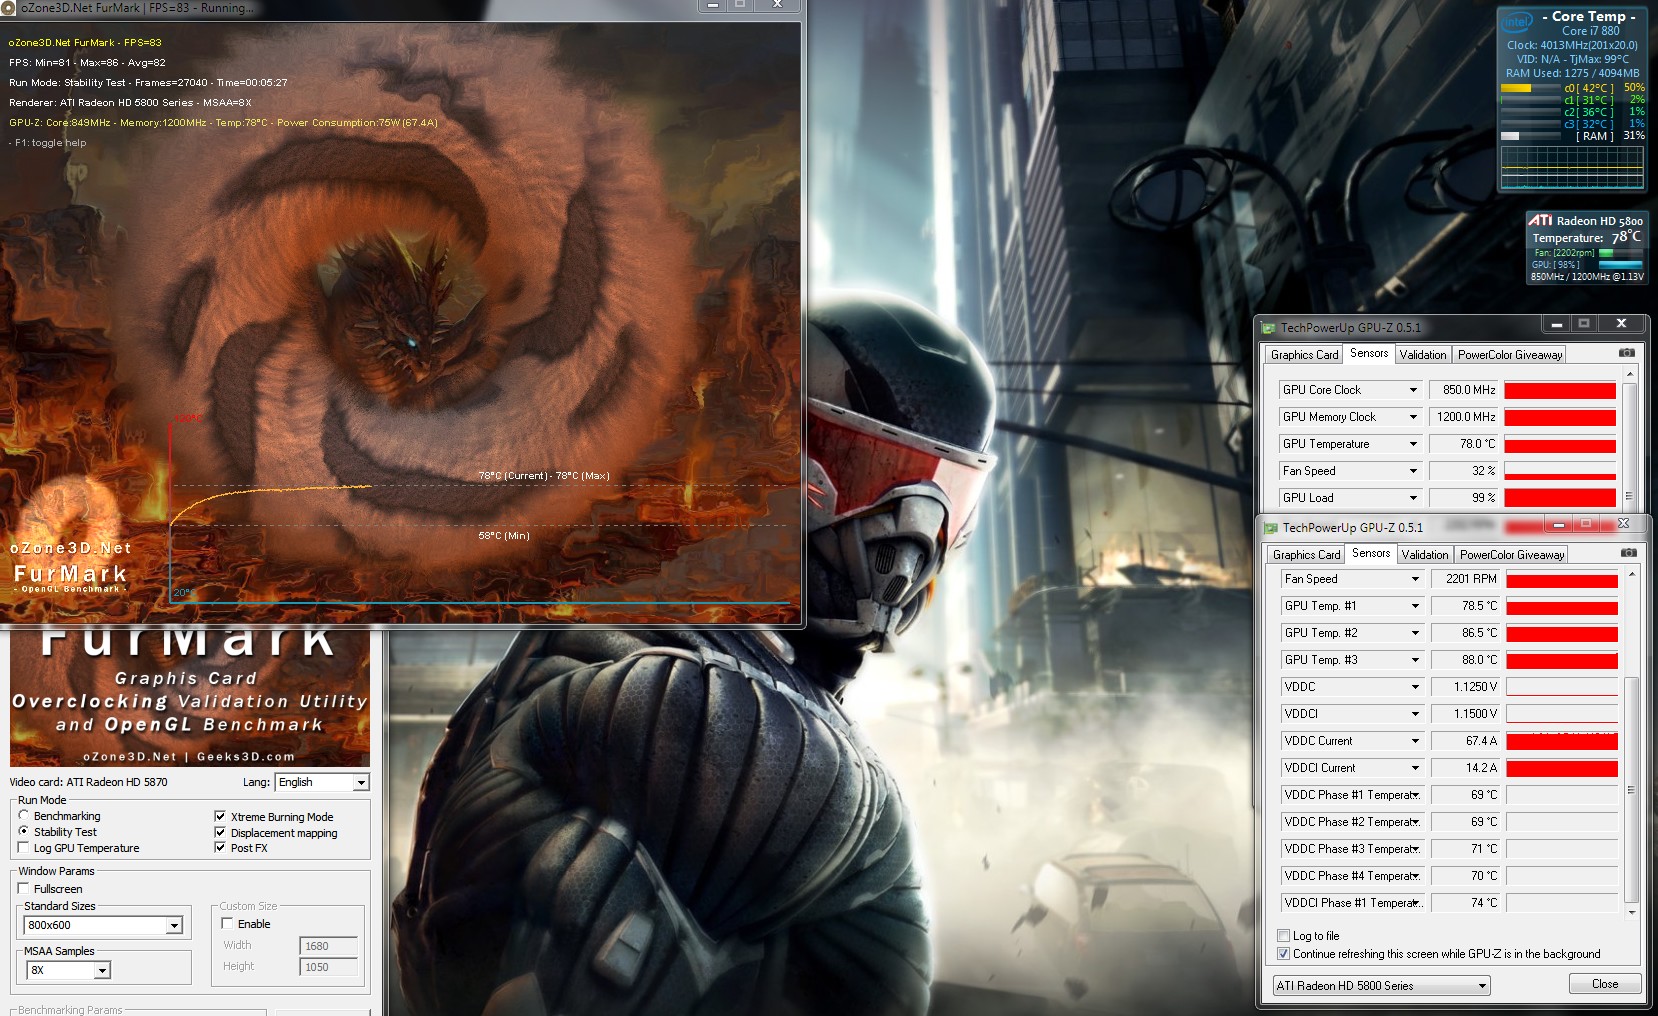
Task: Open Validation tab in lower GPU-Z
Action: [1425, 555]
